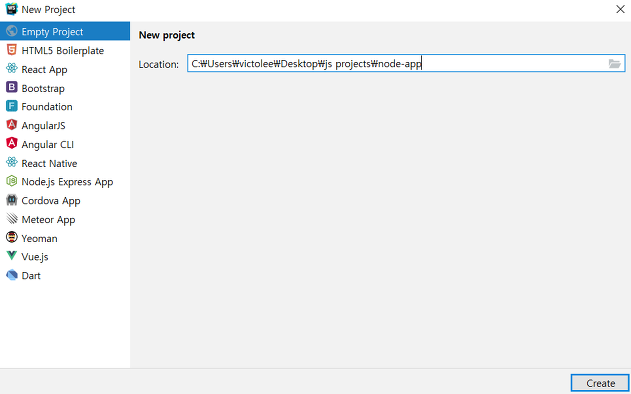Pick Bootstrap project type label
This screenshot has height=394, width=631.
point(43,89)
